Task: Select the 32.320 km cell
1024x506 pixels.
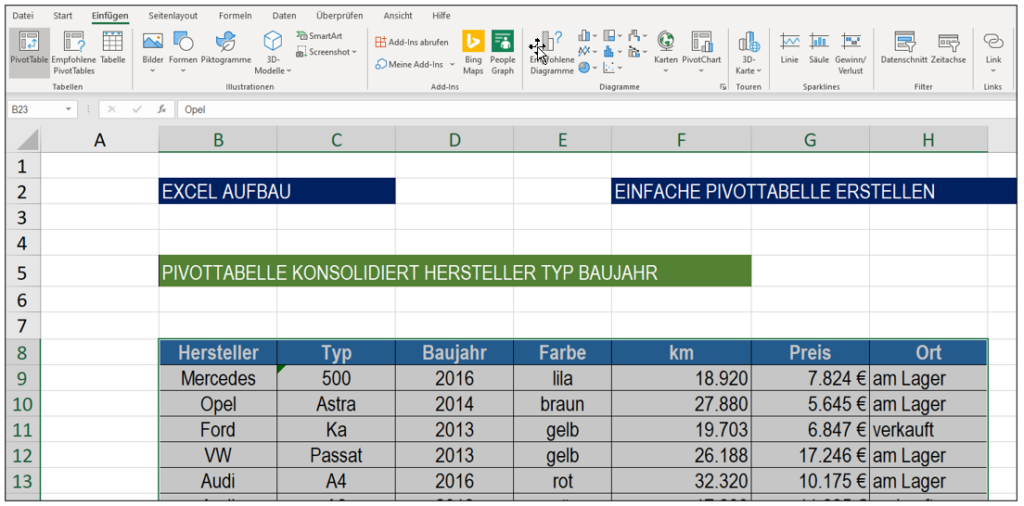Action: 681,481
